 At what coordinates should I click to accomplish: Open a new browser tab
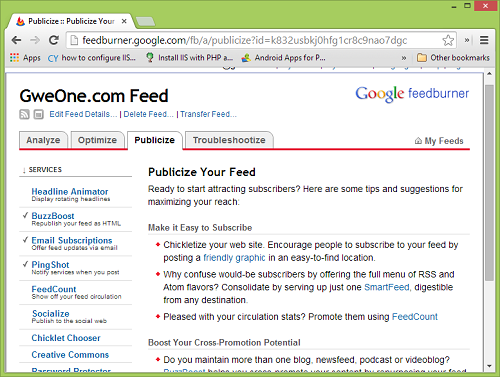[146, 21]
